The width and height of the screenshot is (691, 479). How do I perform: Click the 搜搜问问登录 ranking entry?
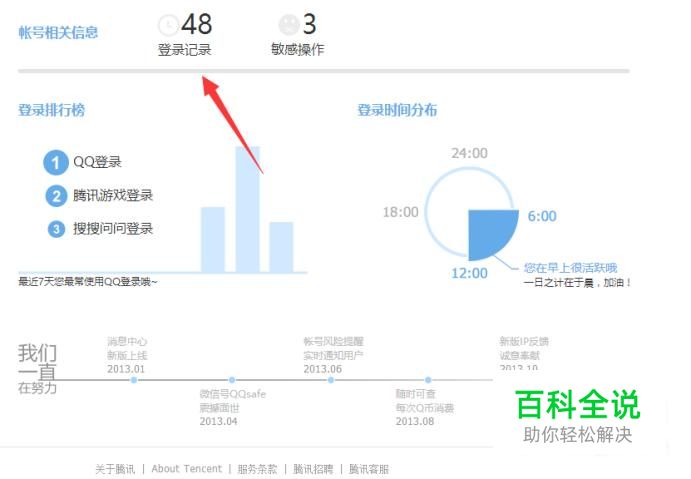(x=113, y=228)
